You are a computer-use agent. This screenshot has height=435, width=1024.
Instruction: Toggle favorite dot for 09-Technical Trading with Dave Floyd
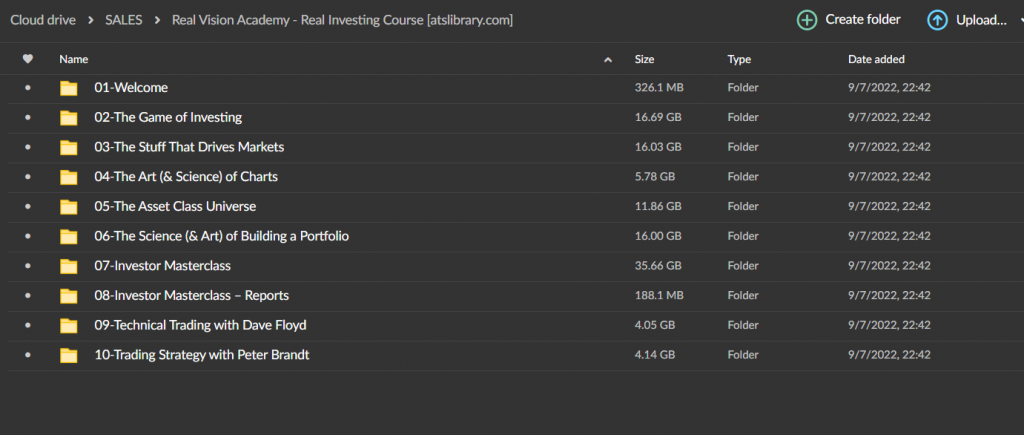click(27, 325)
